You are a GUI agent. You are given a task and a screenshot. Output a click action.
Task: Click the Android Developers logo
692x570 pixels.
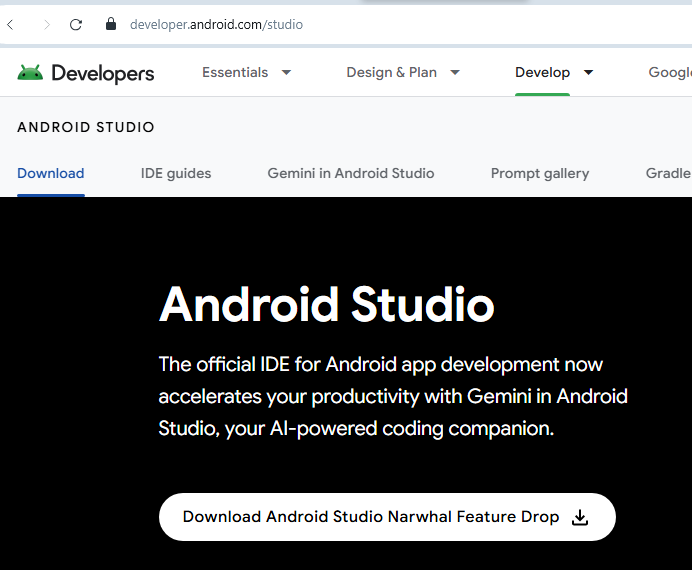coord(86,73)
